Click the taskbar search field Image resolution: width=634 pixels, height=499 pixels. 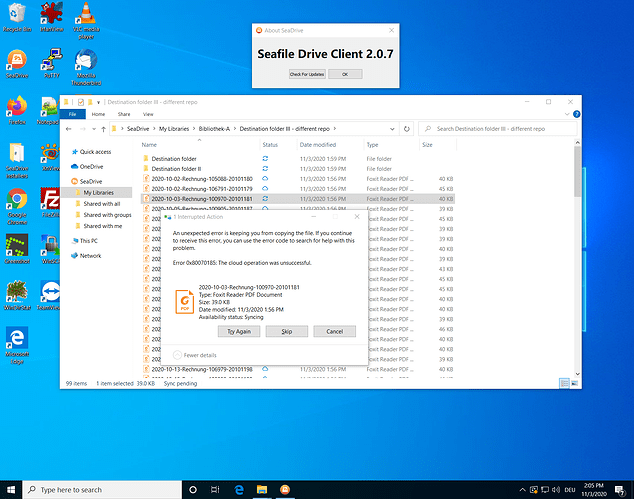(102, 490)
